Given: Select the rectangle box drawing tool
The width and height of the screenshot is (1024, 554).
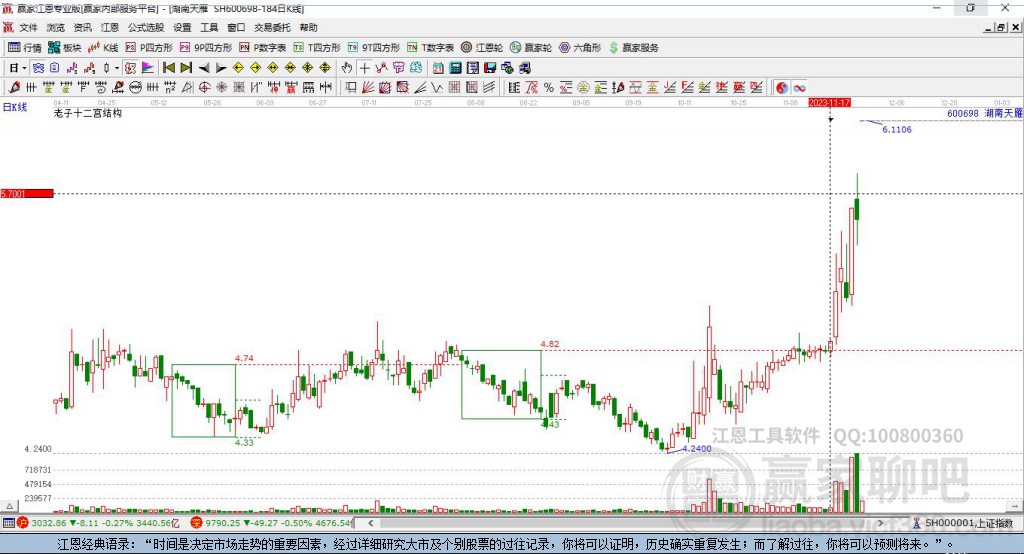Looking at the screenshot, I should [x=349, y=88].
